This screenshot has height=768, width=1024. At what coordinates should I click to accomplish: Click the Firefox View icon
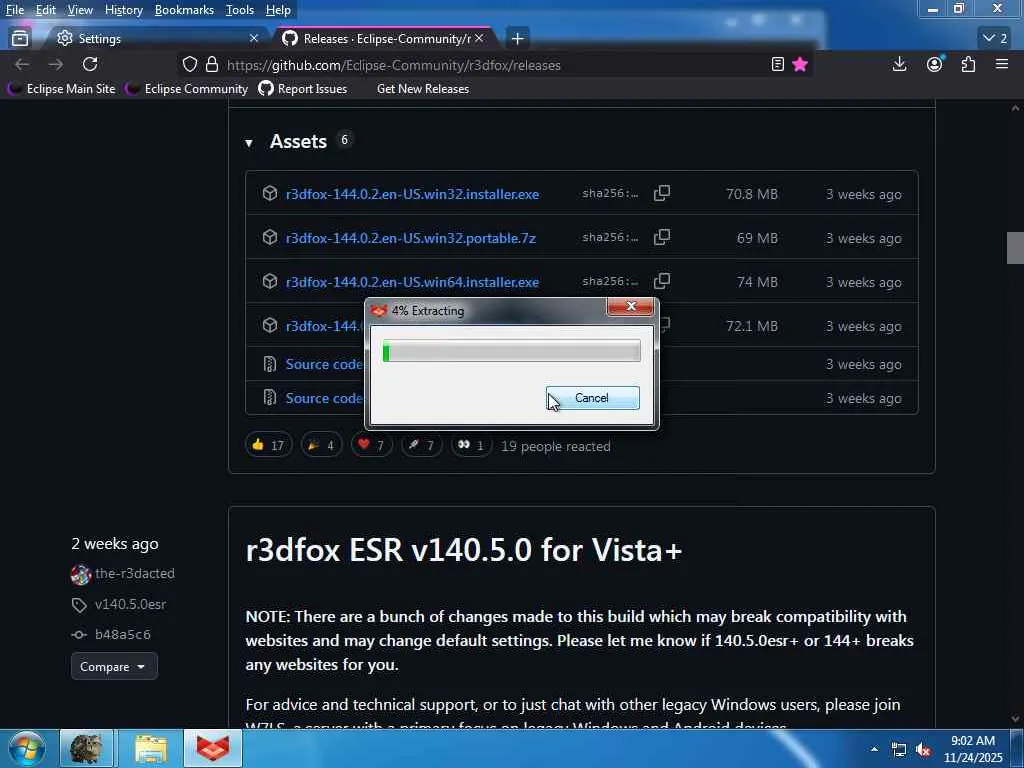click(x=20, y=39)
